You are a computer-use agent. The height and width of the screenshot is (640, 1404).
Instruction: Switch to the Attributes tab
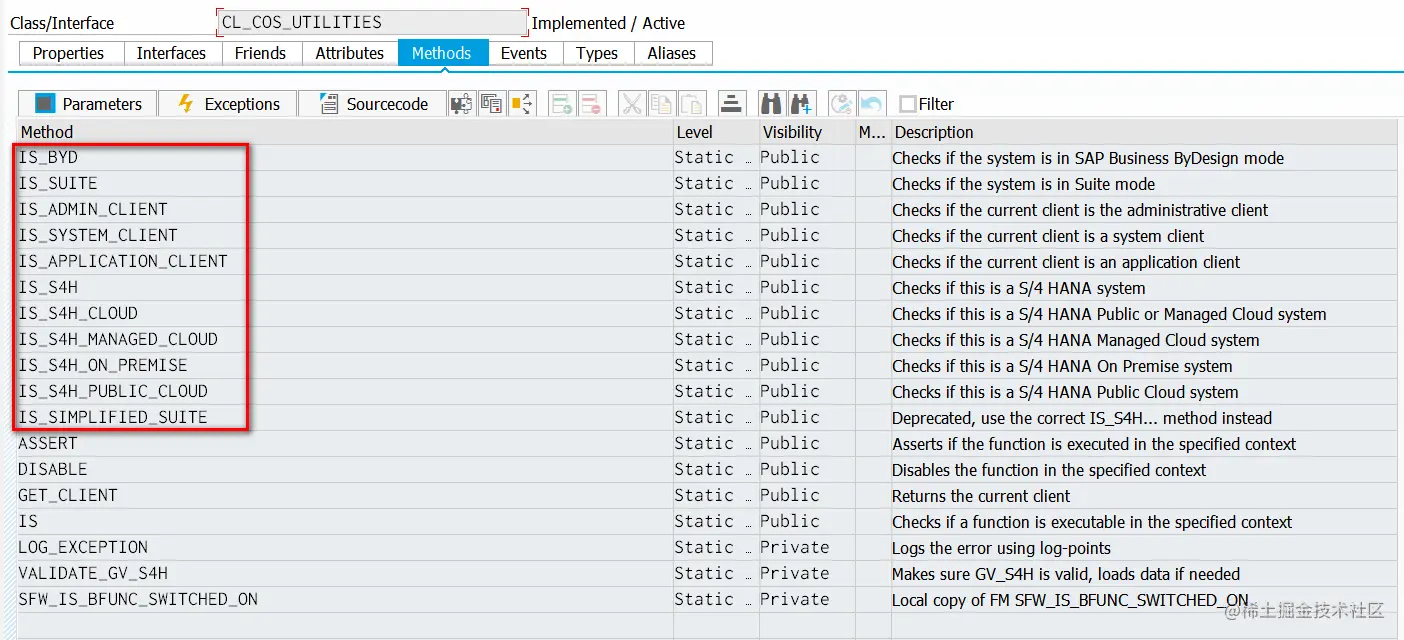pyautogui.click(x=350, y=53)
